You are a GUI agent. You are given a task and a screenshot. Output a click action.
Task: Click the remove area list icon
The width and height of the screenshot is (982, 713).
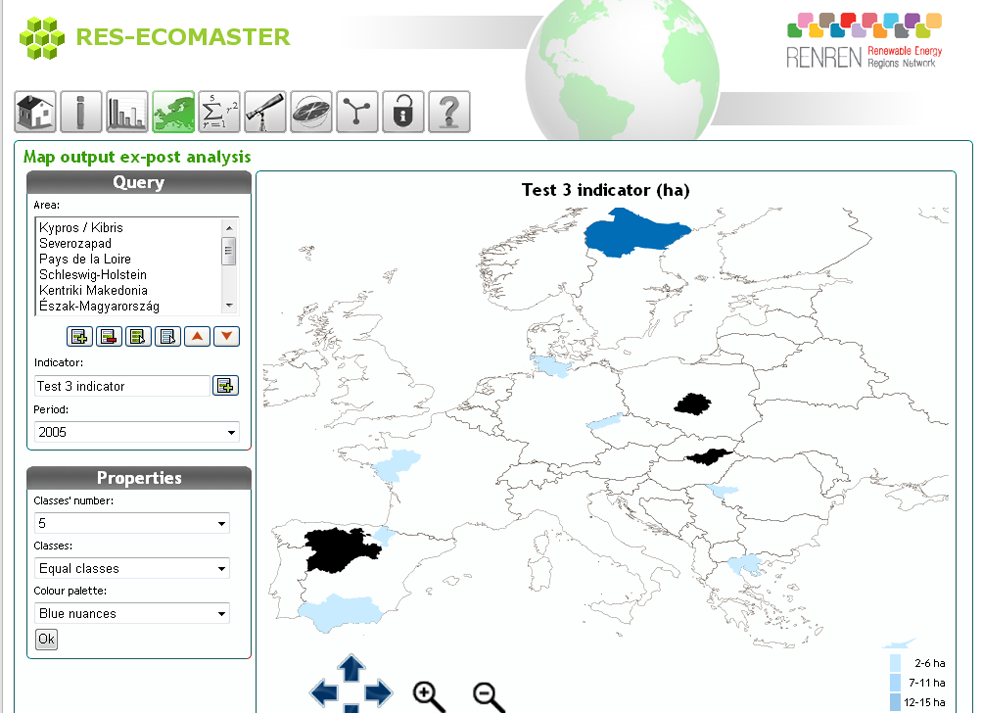click(109, 336)
